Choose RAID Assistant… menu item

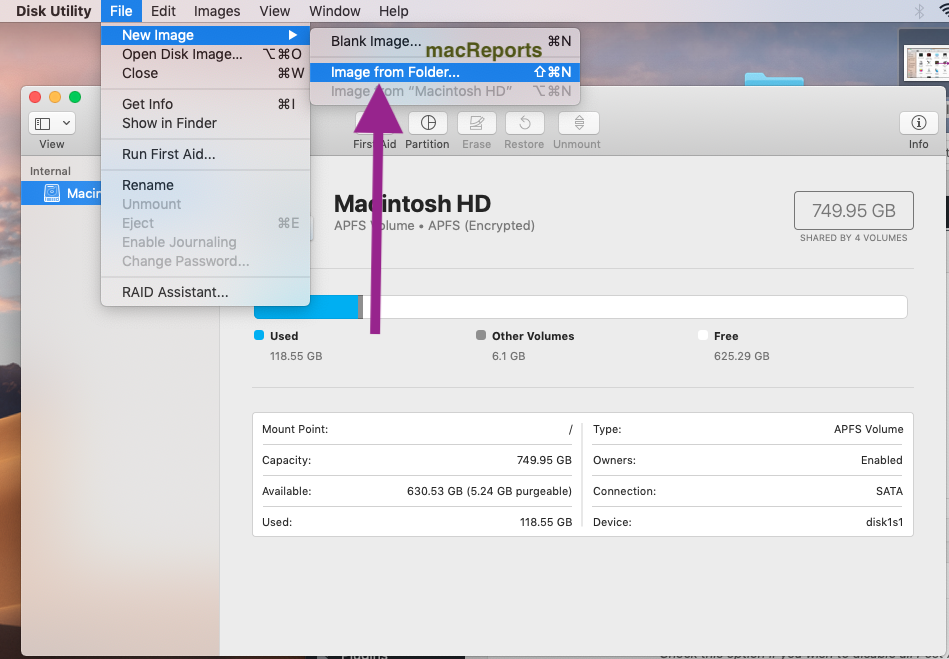(205, 292)
